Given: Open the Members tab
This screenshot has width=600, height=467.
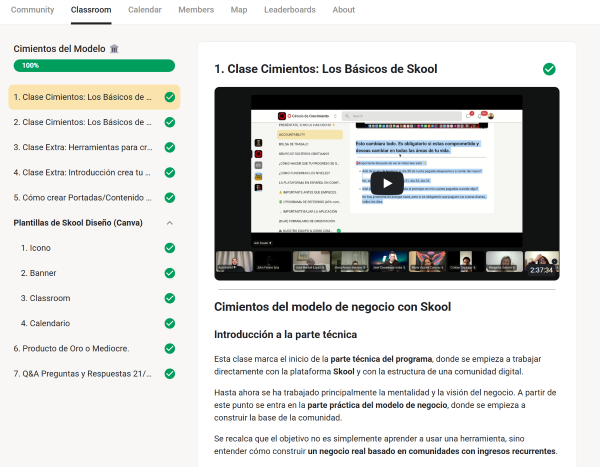Looking at the screenshot, I should (196, 10).
